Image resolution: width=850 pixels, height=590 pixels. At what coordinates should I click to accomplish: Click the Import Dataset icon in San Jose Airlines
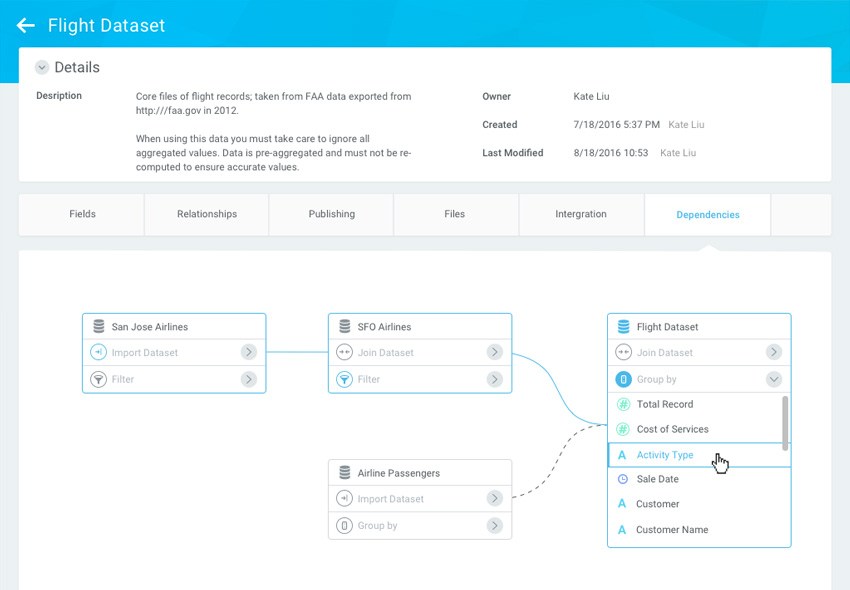pos(99,353)
